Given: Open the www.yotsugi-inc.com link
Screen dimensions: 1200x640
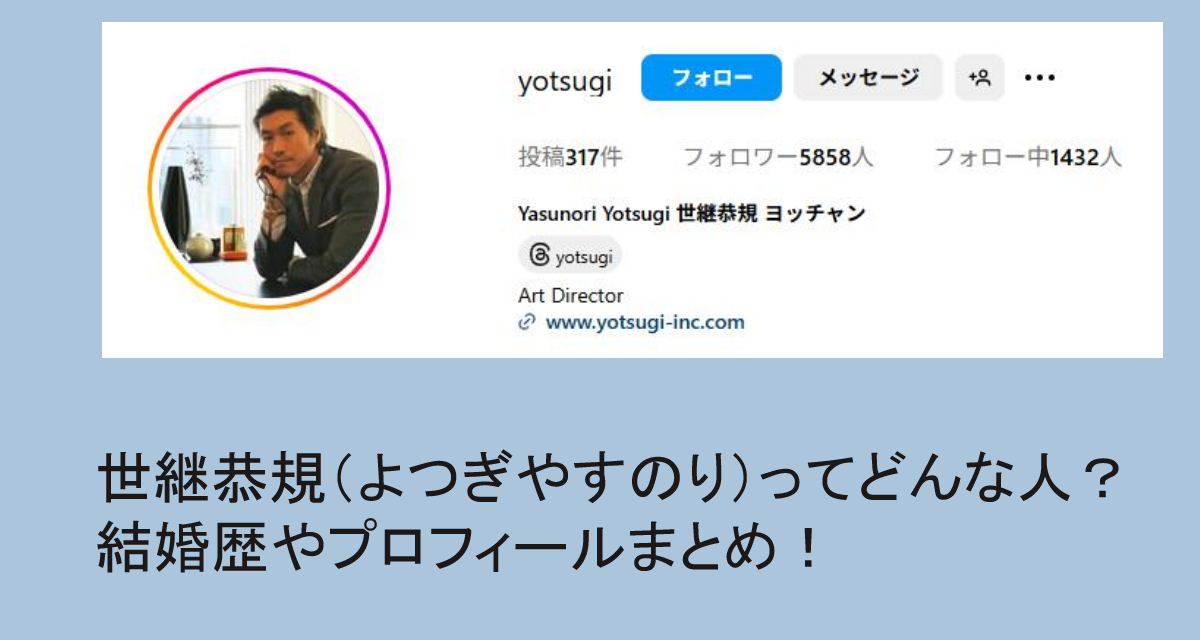Looking at the screenshot, I should pyautogui.click(x=645, y=323).
